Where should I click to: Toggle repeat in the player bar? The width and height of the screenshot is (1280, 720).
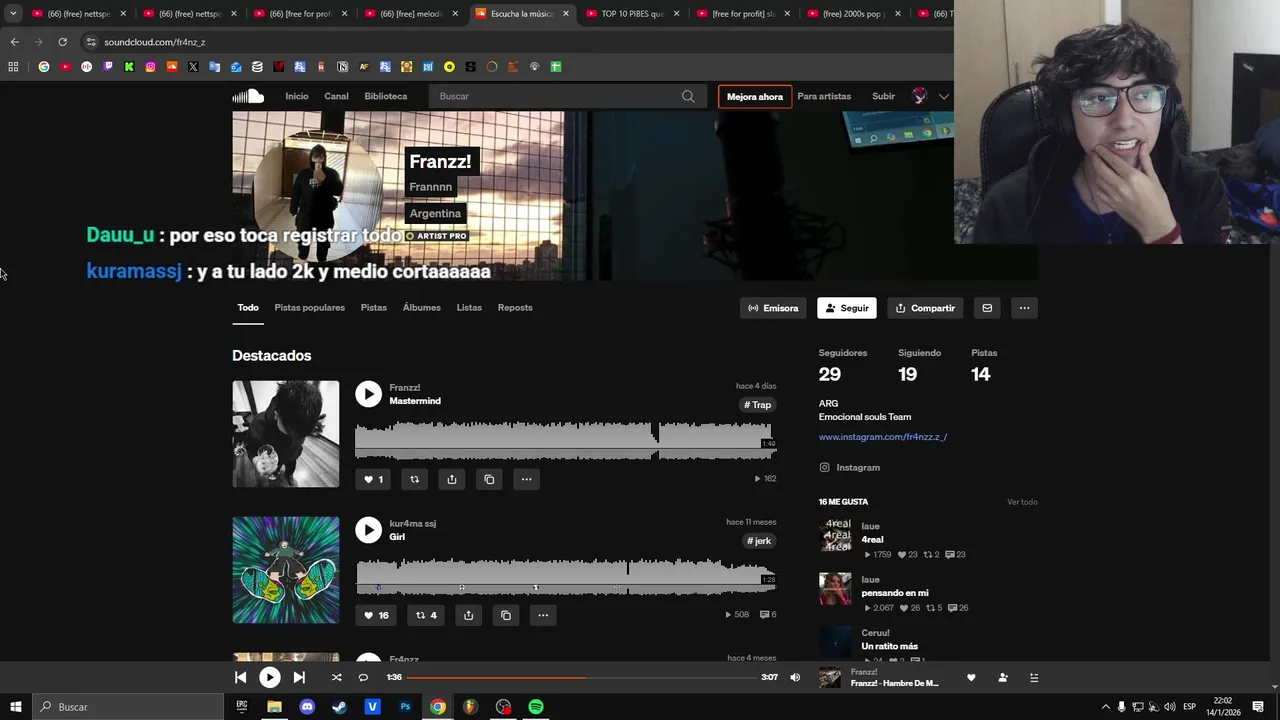coord(363,677)
